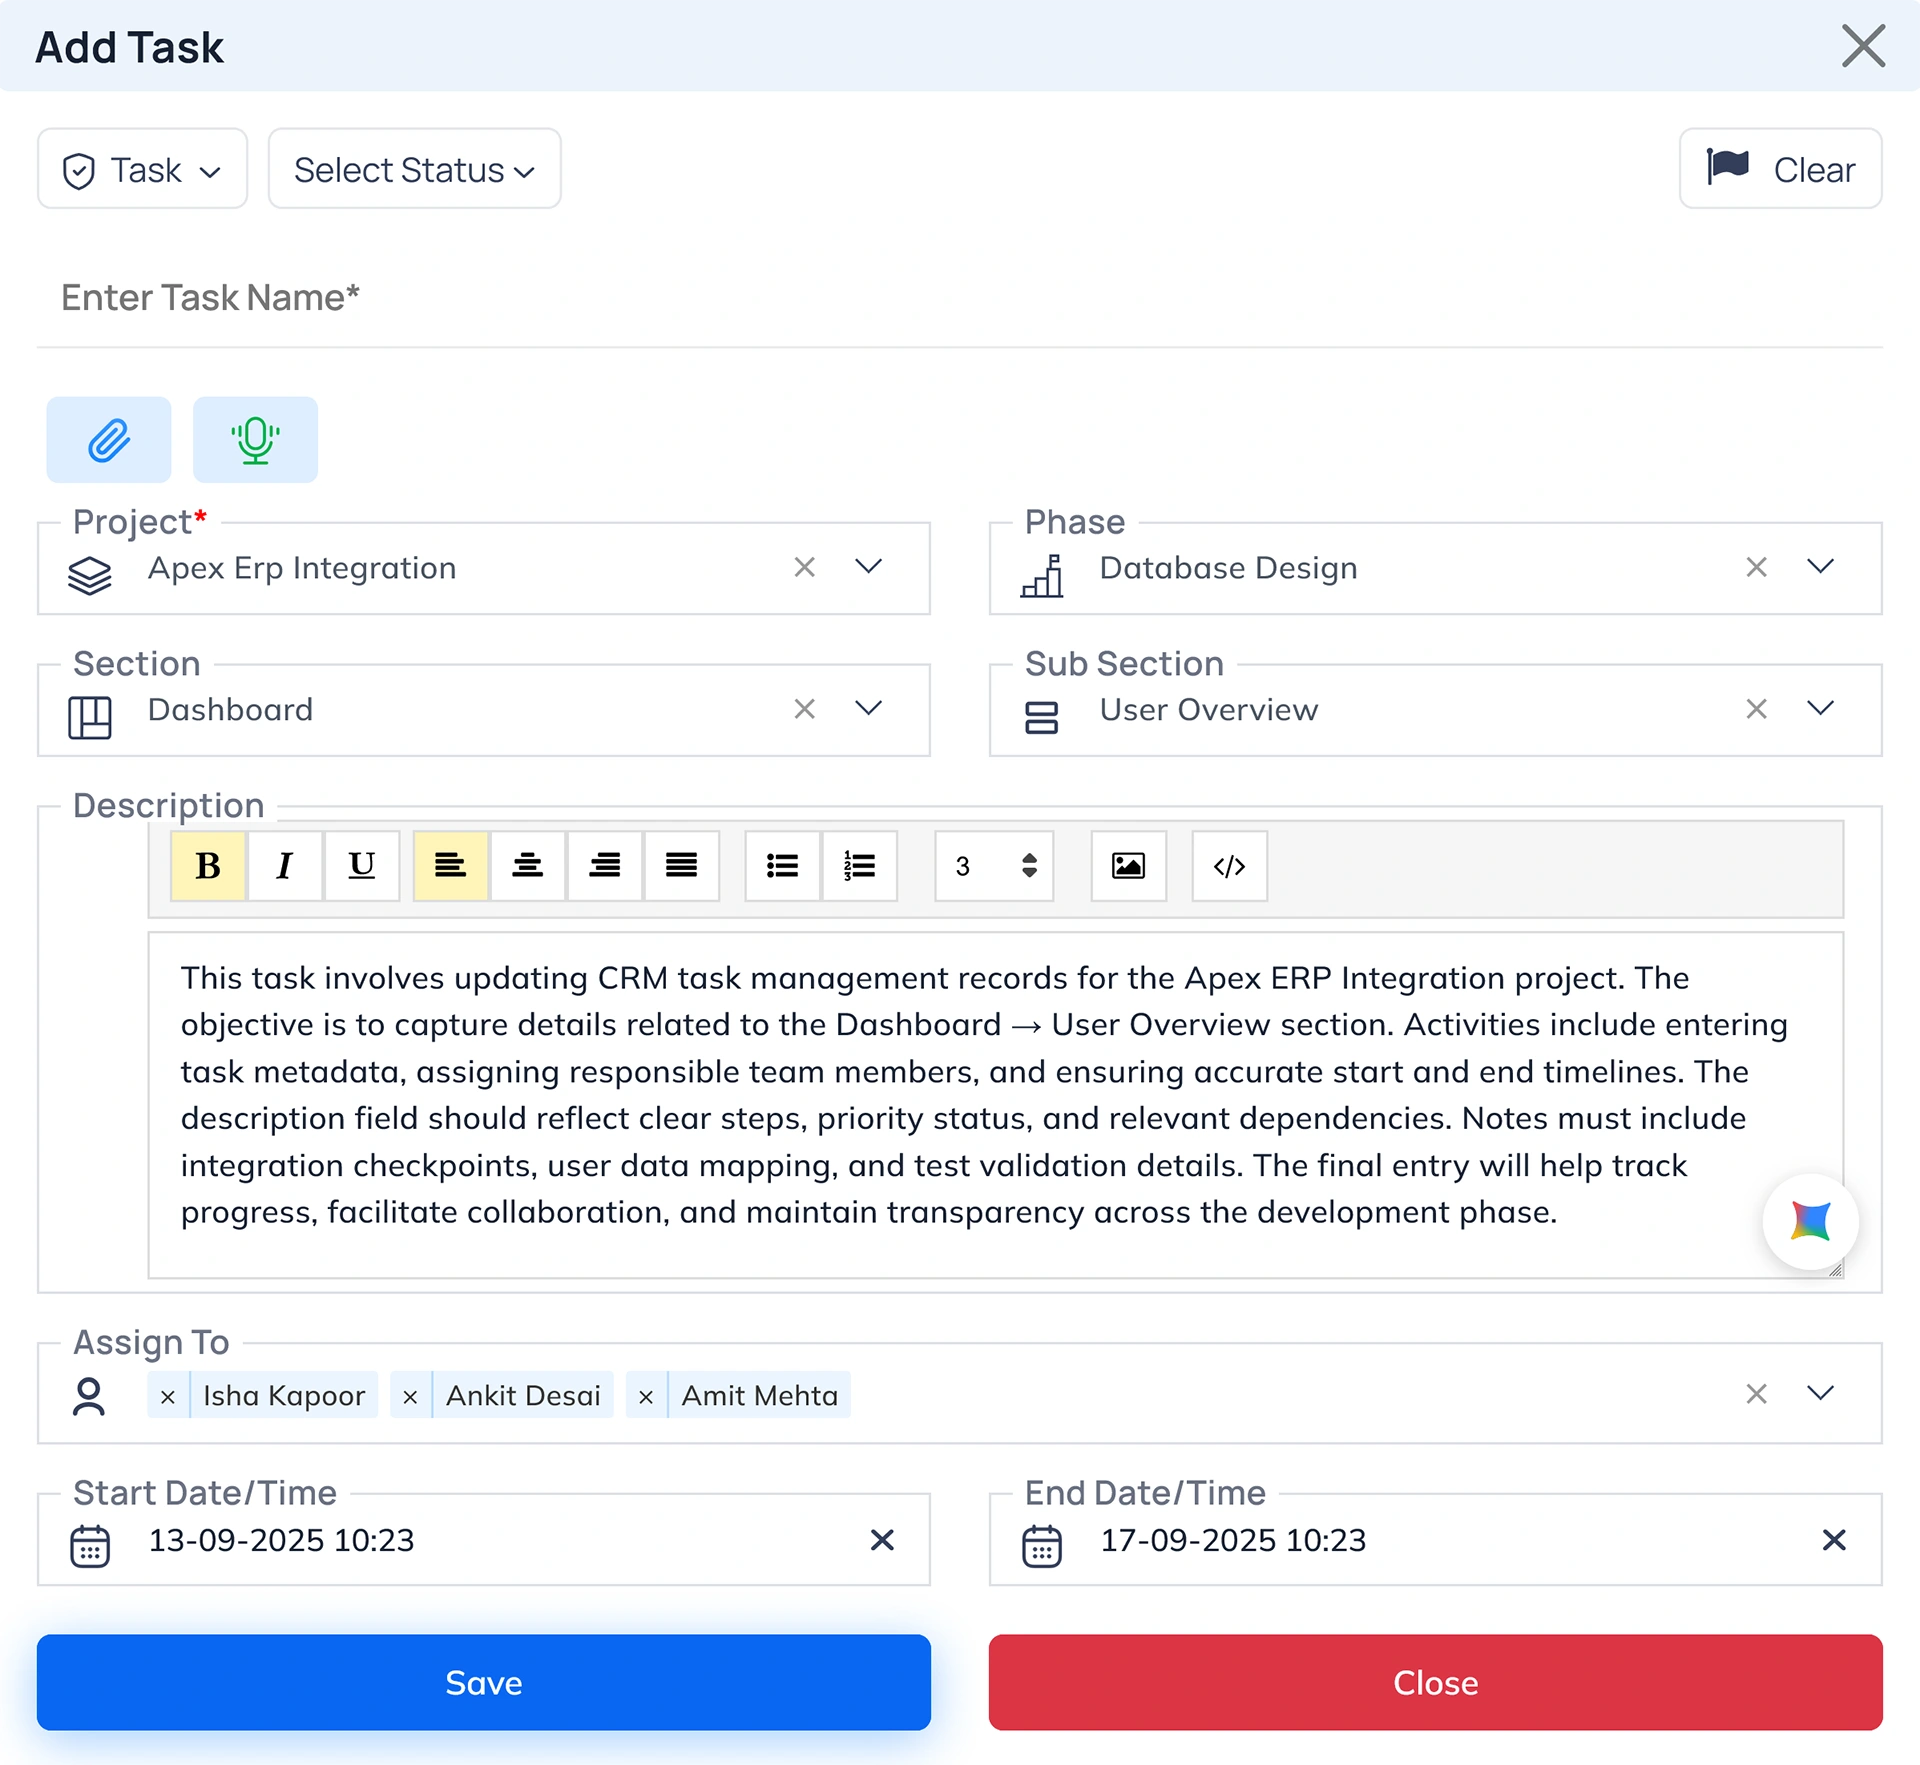Toggle underline formatting in description
This screenshot has height=1765, width=1920.
pos(361,865)
